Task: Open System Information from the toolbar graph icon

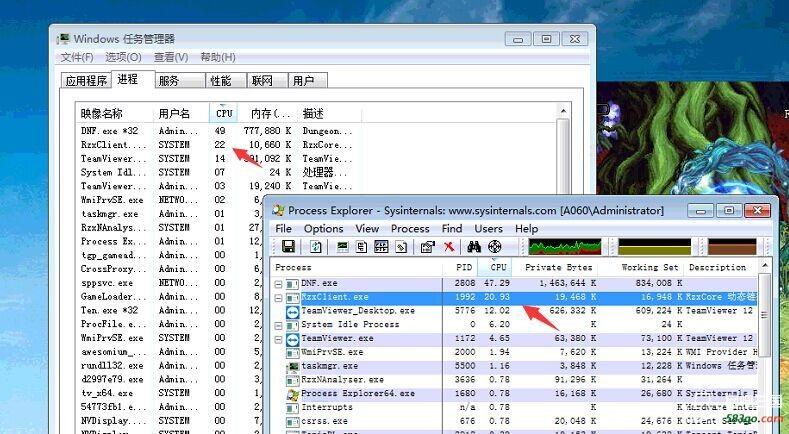Action: pyautogui.click(x=343, y=247)
